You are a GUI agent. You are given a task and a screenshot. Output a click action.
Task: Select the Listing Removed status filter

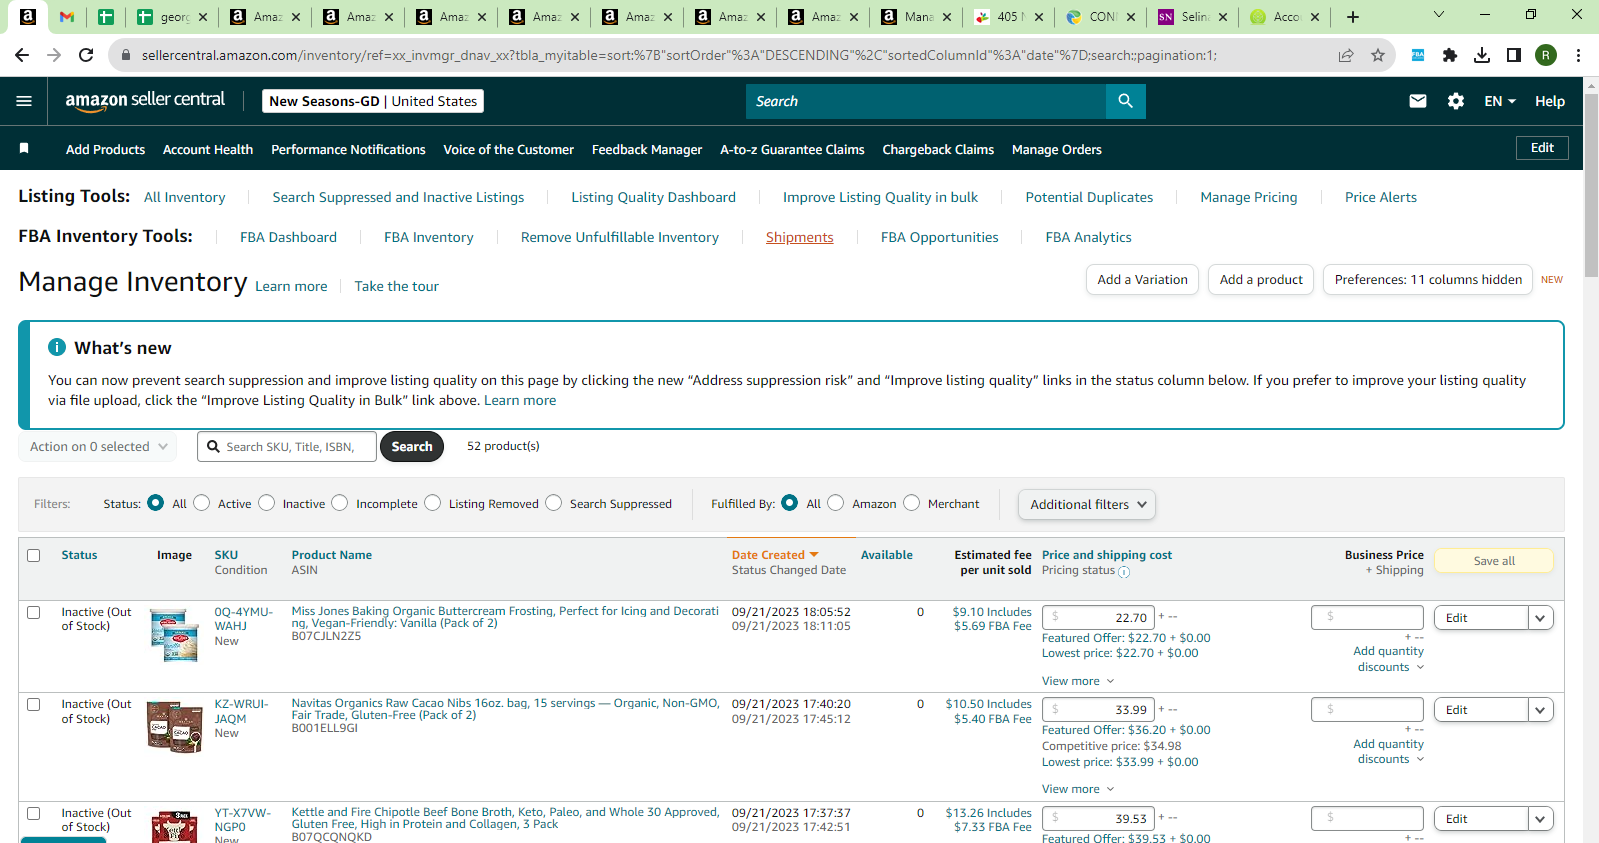[x=433, y=503]
